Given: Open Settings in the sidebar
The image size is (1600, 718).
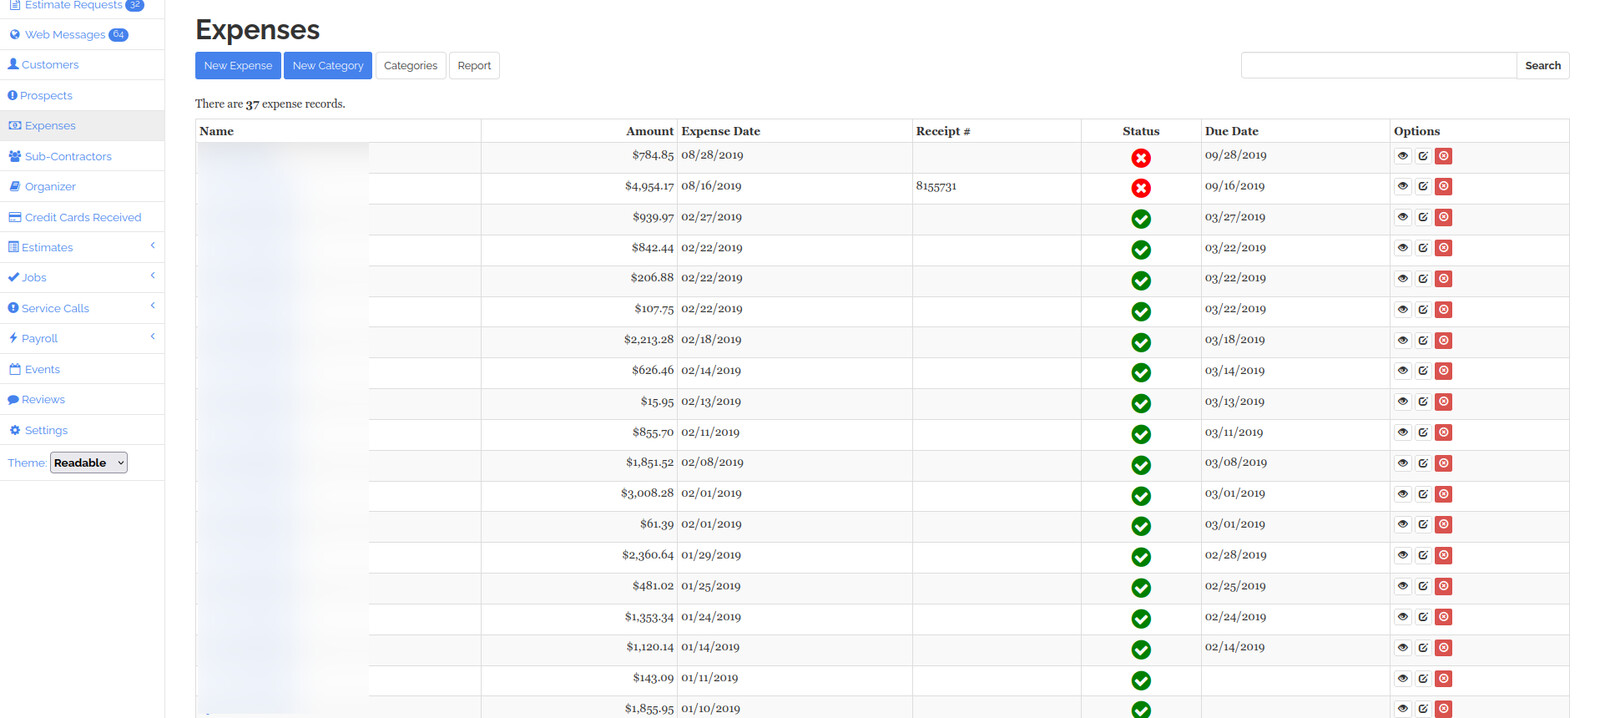Looking at the screenshot, I should click(46, 431).
